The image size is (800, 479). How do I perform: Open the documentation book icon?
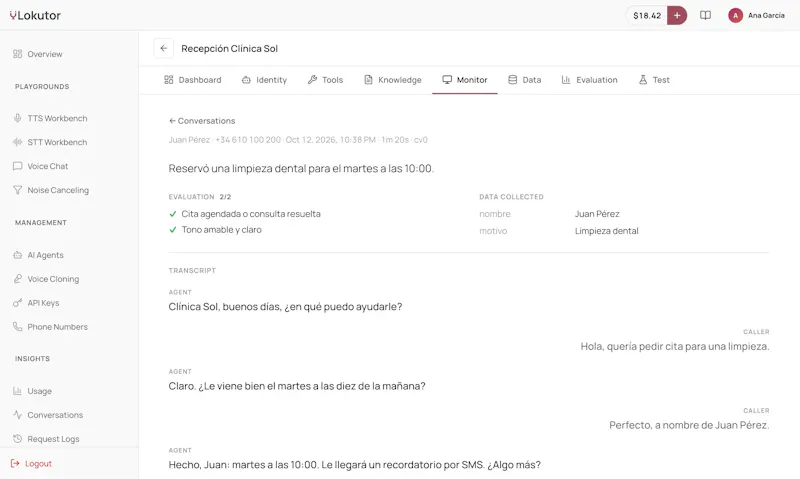pyautogui.click(x=705, y=15)
